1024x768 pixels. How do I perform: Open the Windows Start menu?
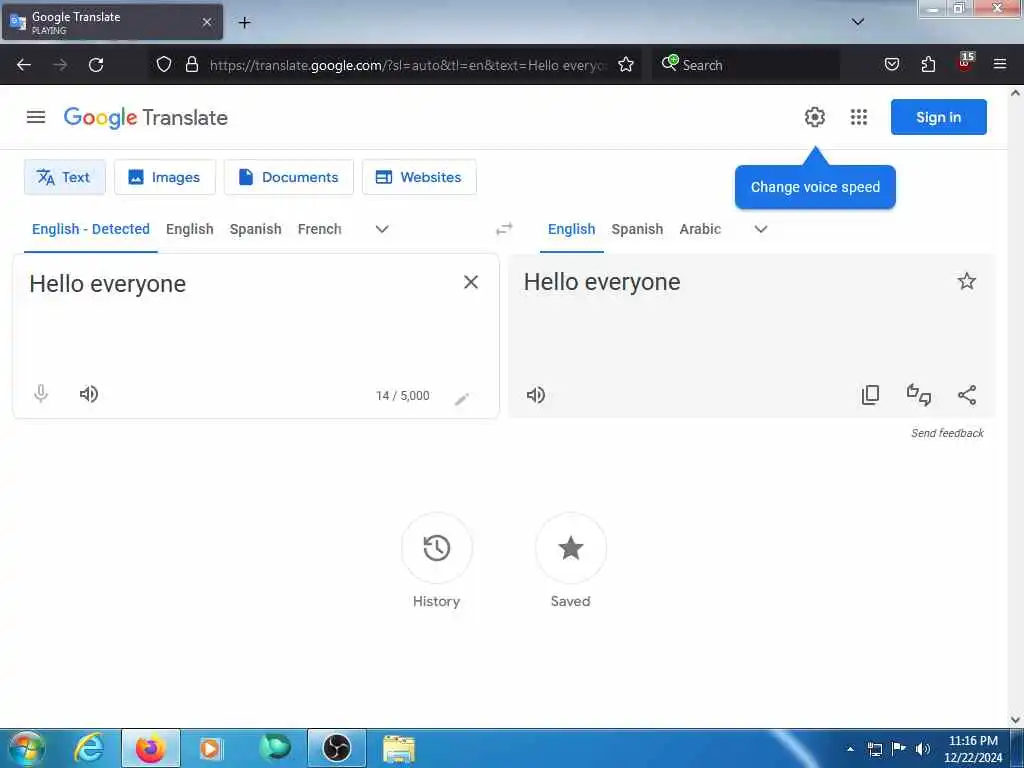pyautogui.click(x=27, y=749)
